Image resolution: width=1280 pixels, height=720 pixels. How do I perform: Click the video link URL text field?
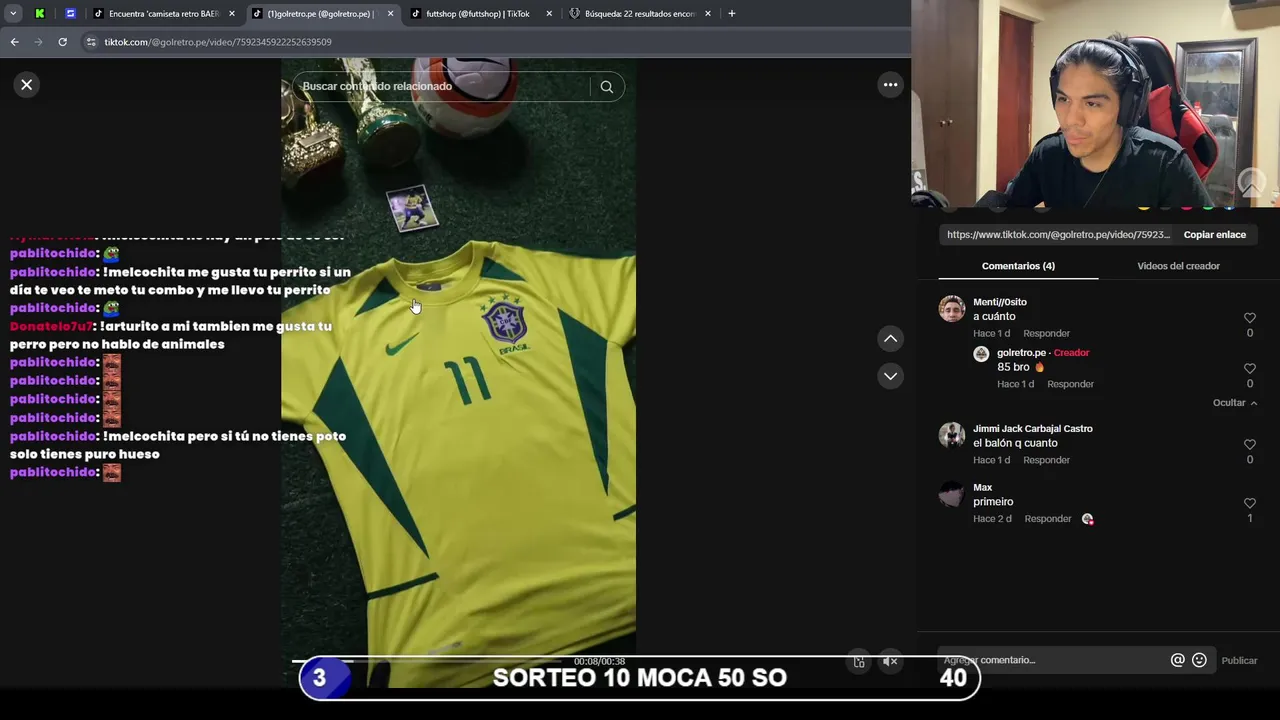1058,235
